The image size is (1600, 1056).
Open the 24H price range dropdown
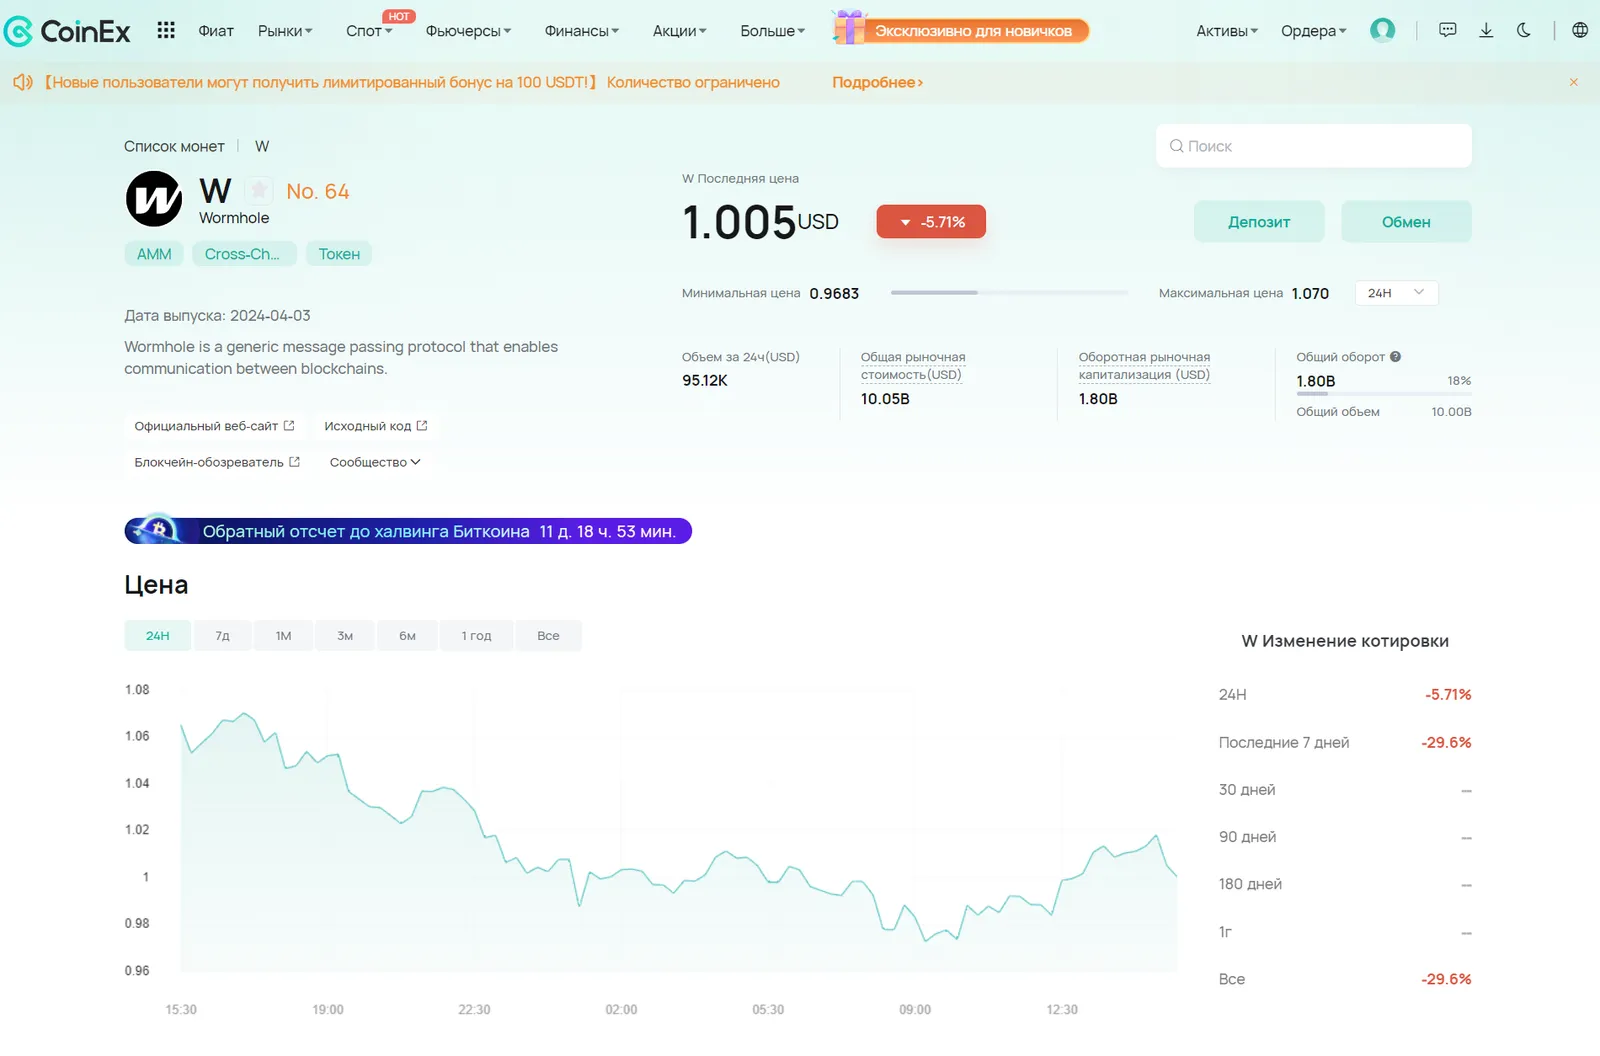pos(1396,293)
